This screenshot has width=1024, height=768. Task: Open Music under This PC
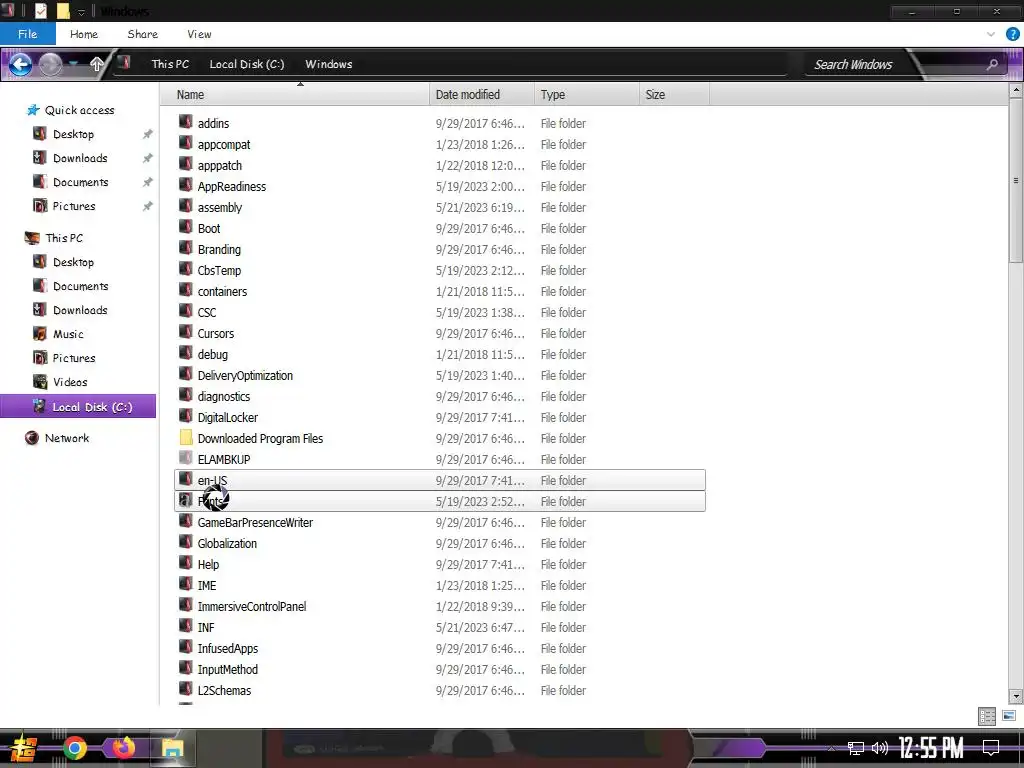(68, 334)
